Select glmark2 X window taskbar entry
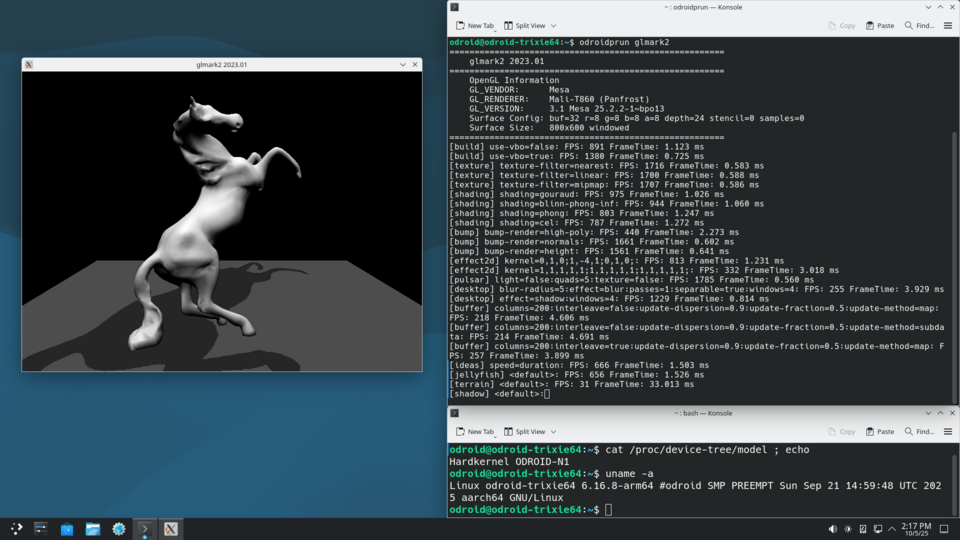 tap(171, 528)
